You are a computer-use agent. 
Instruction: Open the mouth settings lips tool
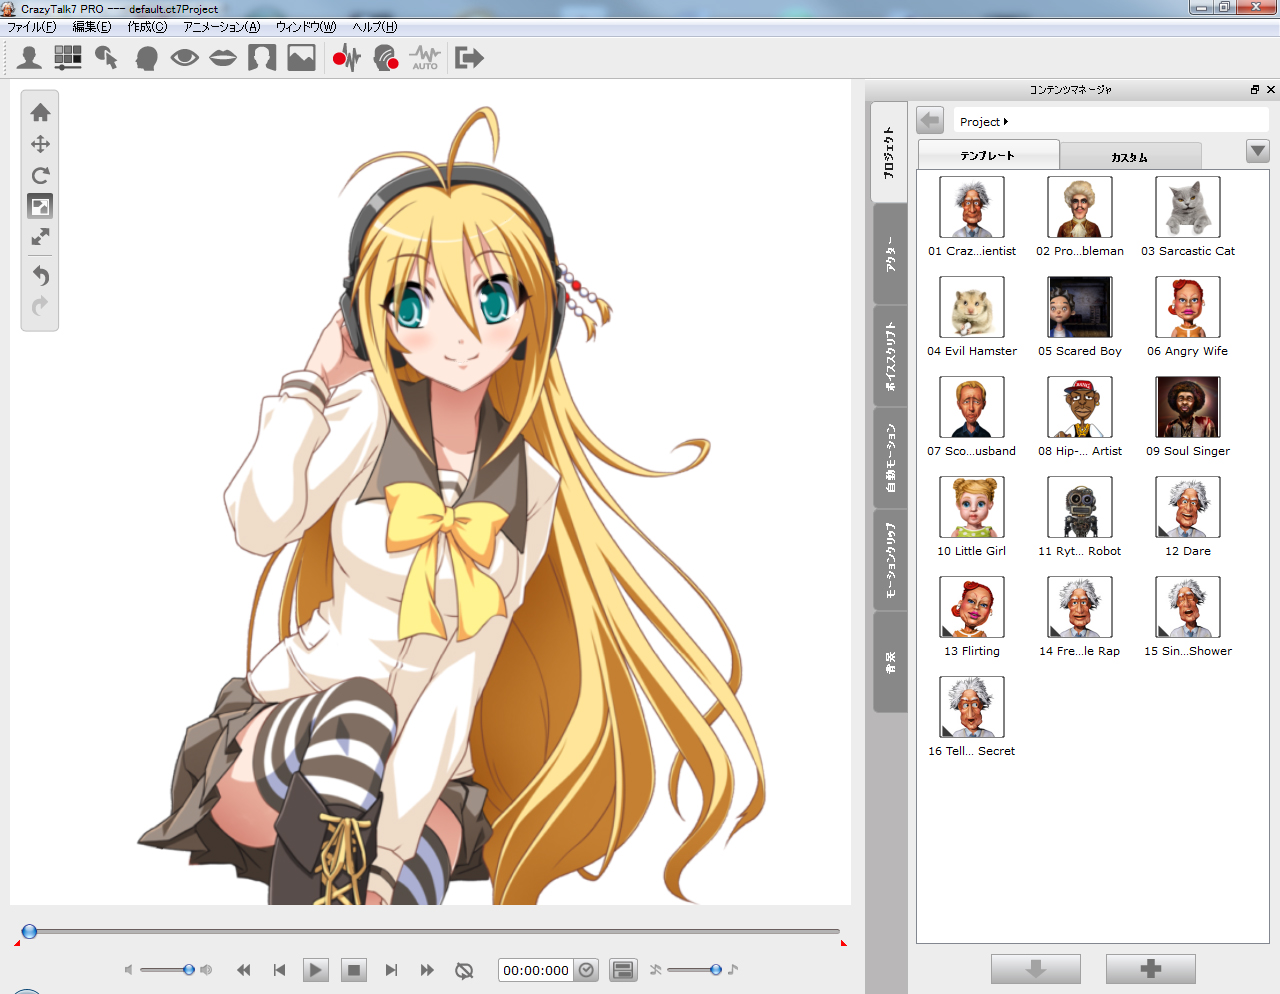point(223,58)
